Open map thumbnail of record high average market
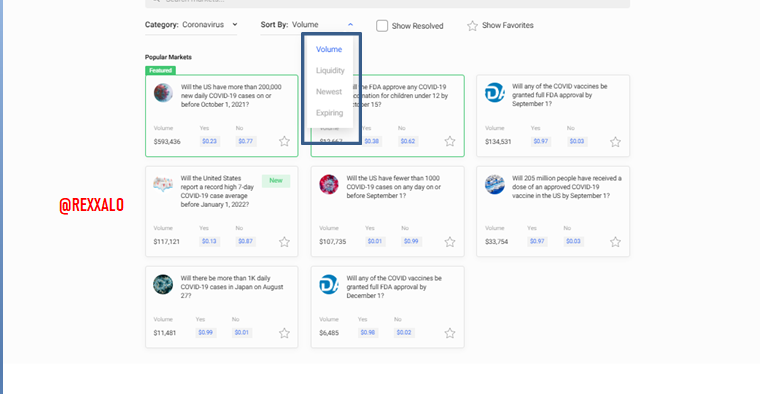 click(x=163, y=184)
